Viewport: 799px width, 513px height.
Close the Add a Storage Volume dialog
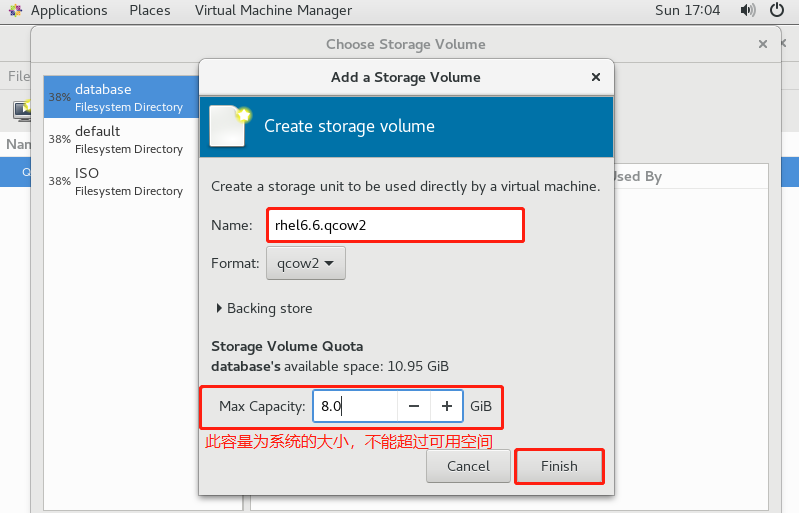[x=596, y=77]
